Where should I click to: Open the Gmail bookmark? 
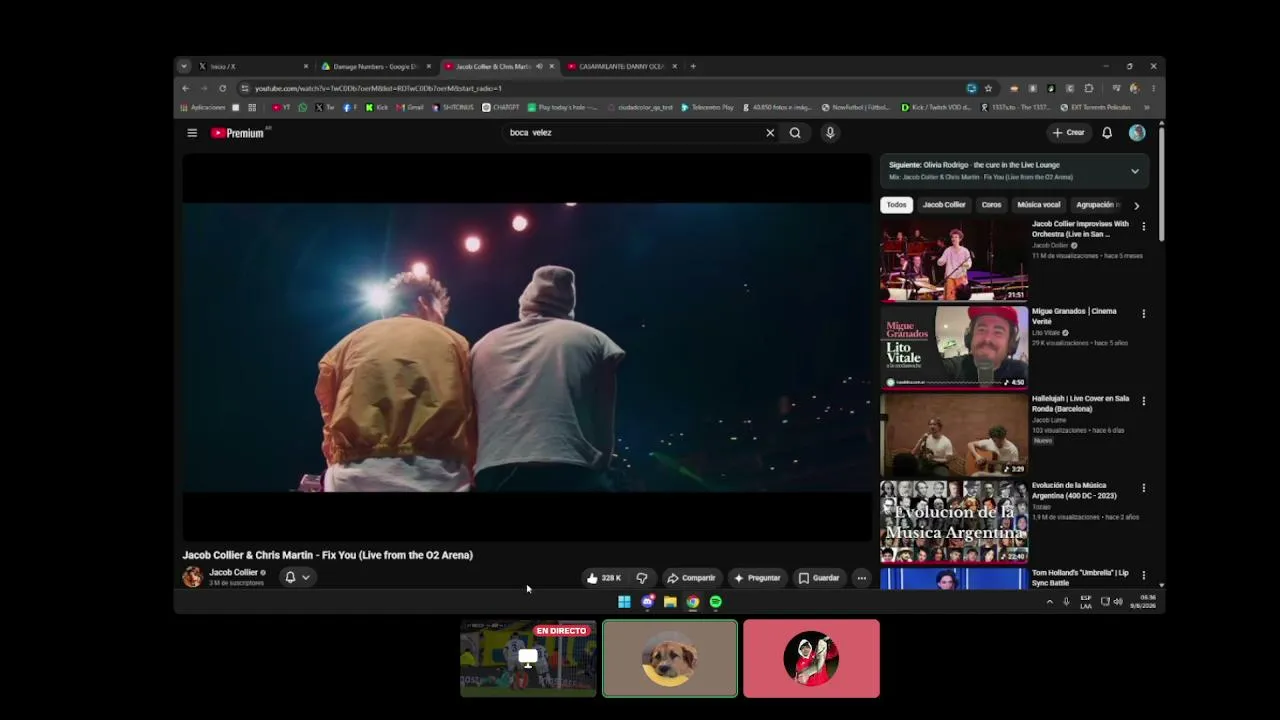[x=410, y=107]
